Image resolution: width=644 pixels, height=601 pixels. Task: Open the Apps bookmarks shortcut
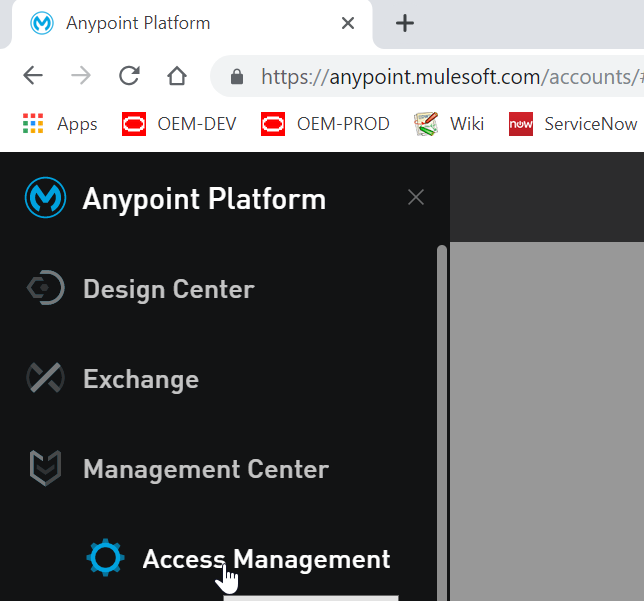60,124
